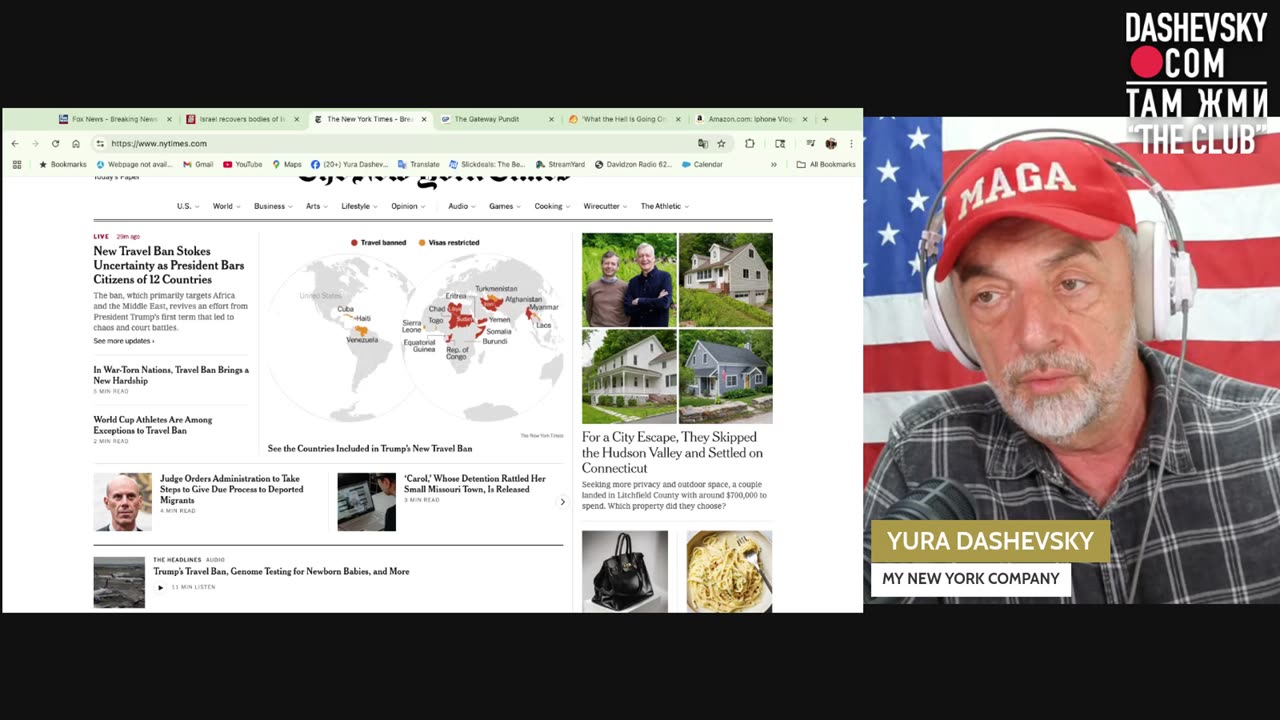
Task: Open the apps grid in bookmarks bar
Action: point(17,164)
